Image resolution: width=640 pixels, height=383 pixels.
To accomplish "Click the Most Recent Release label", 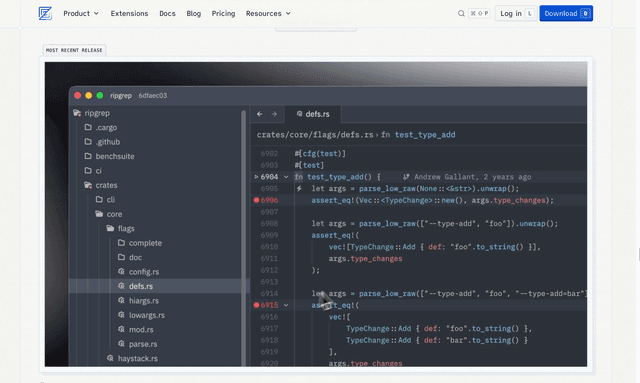I will [74, 50].
